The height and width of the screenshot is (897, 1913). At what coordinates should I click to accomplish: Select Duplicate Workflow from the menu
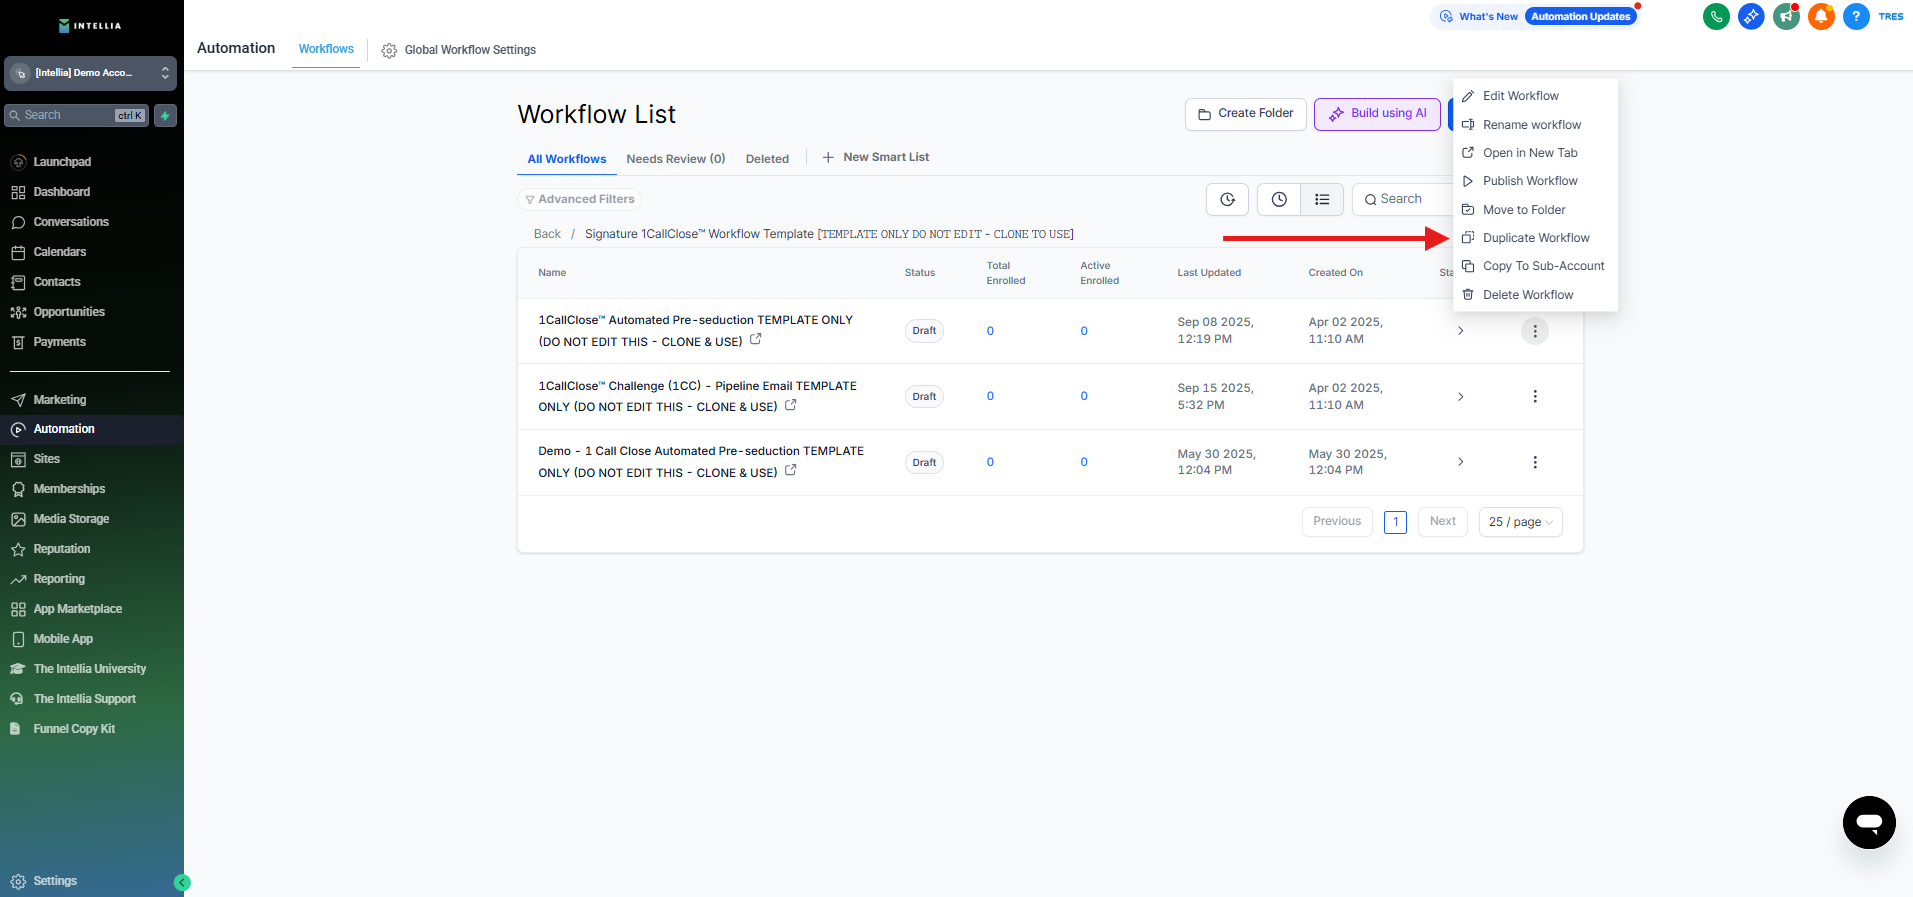pos(1535,238)
